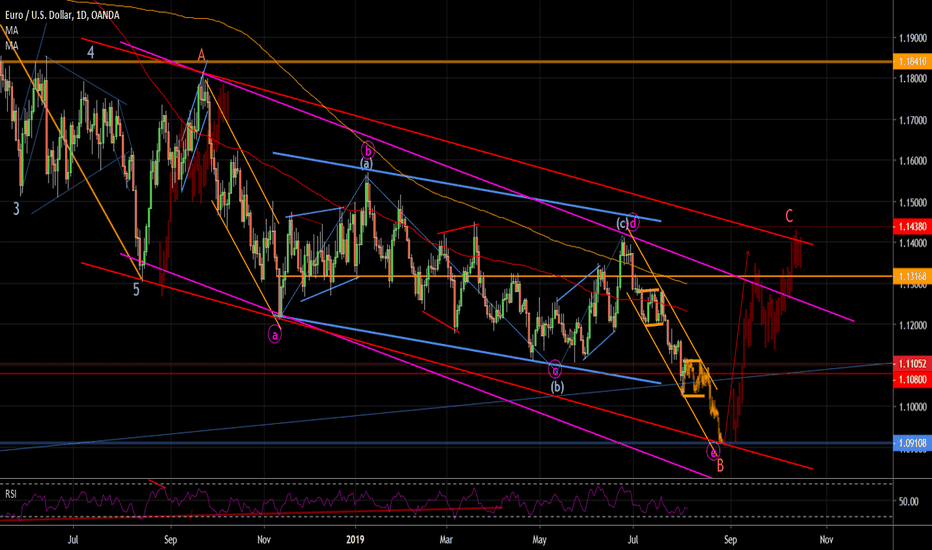Click the 1.17000 price axis value
The height and width of the screenshot is (550, 932).
tap(913, 120)
